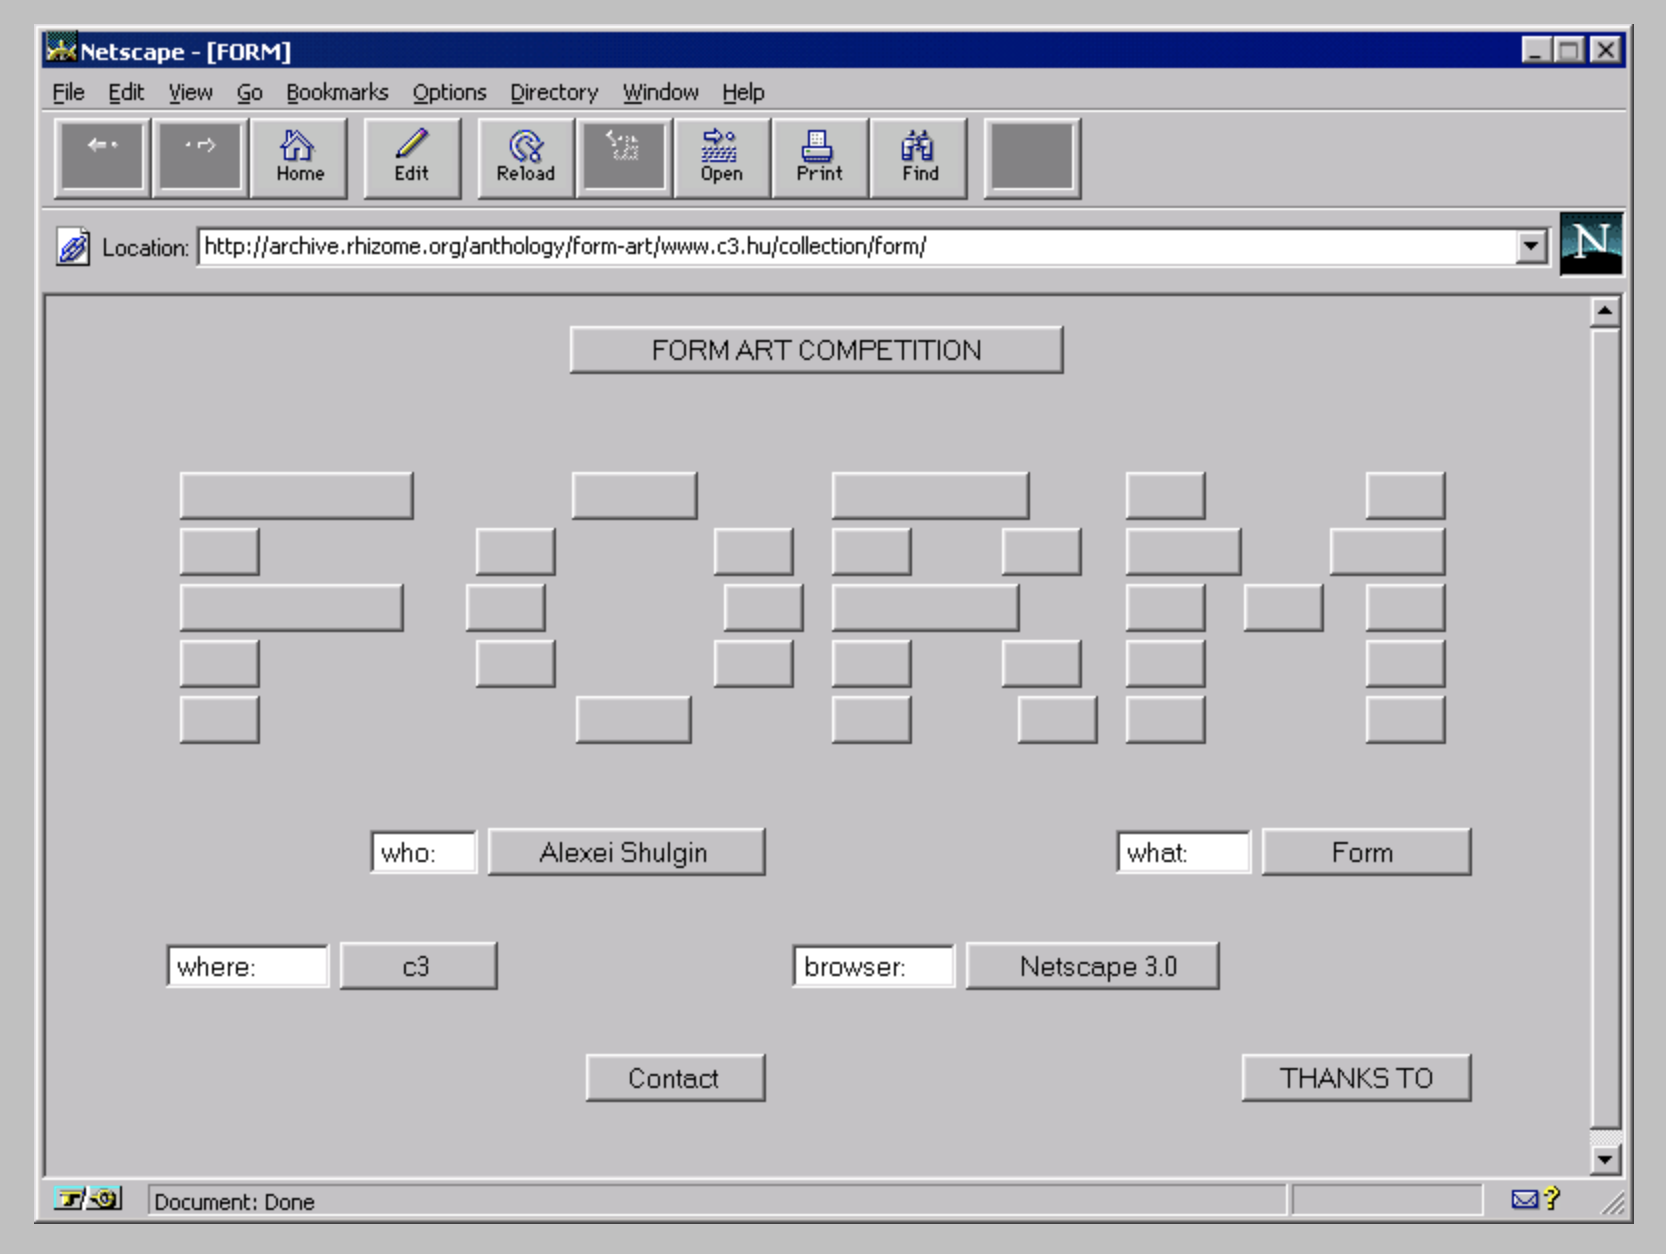Click the scrollbar down arrow
This screenshot has width=1666, height=1254.
pos(1604,1159)
